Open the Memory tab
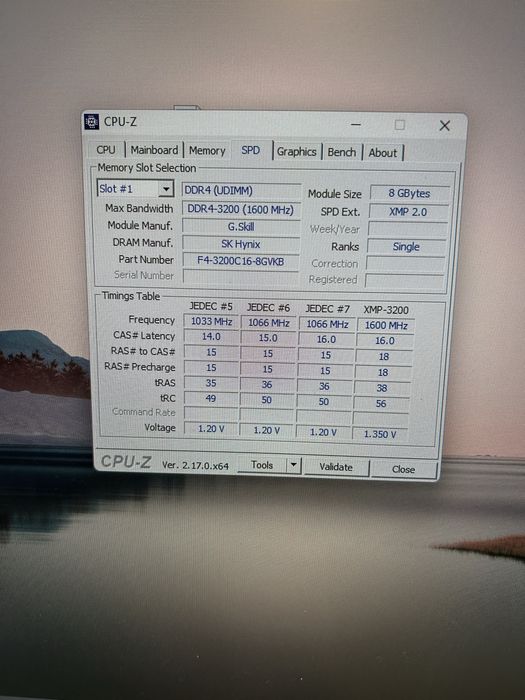This screenshot has width=525, height=700. click(x=207, y=150)
